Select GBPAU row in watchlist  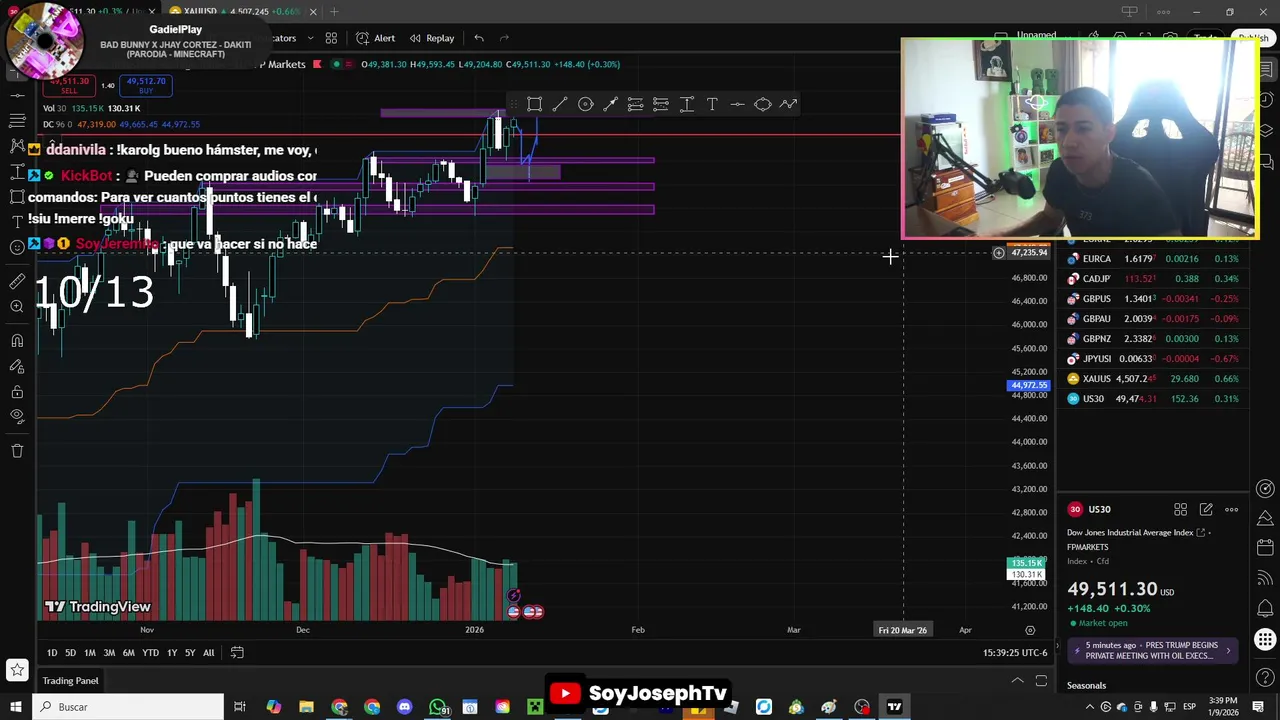click(1153, 319)
